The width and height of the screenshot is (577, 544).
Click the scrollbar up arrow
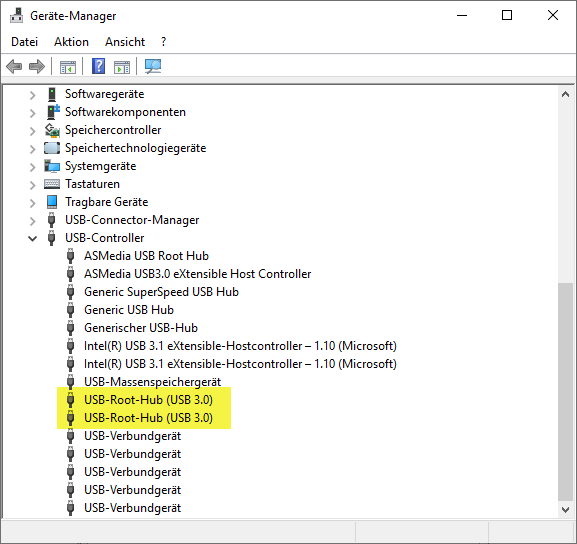point(565,95)
